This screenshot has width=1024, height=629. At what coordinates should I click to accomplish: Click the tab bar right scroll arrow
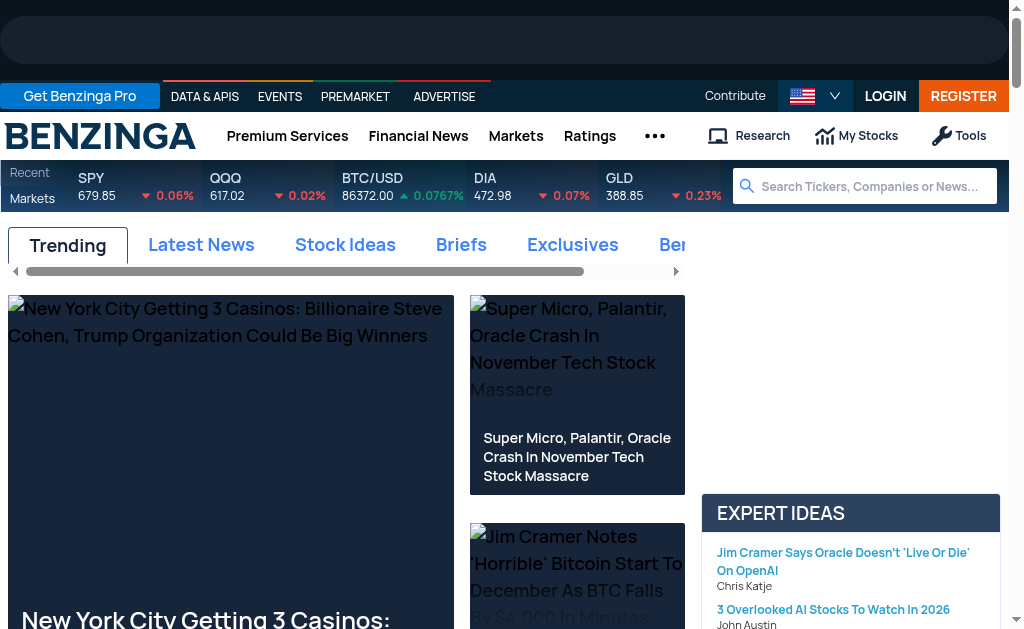[x=676, y=271]
